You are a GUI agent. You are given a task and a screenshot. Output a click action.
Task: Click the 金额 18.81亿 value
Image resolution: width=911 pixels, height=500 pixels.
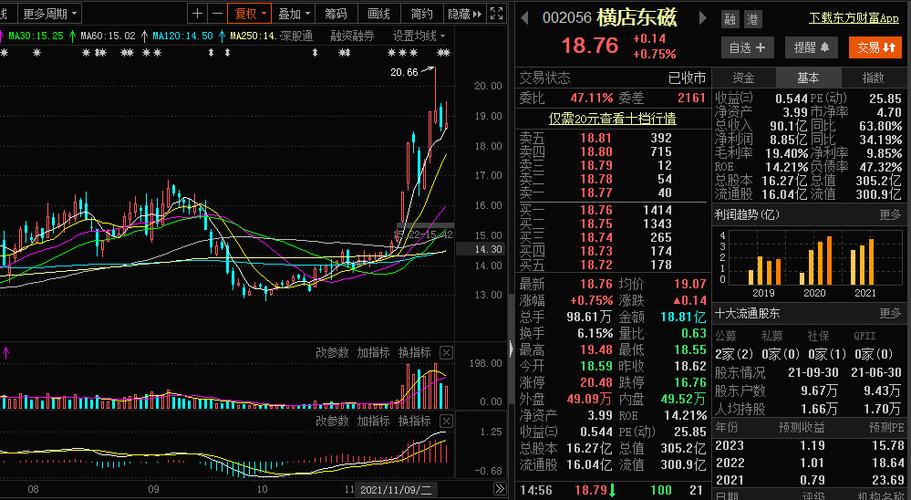point(683,317)
